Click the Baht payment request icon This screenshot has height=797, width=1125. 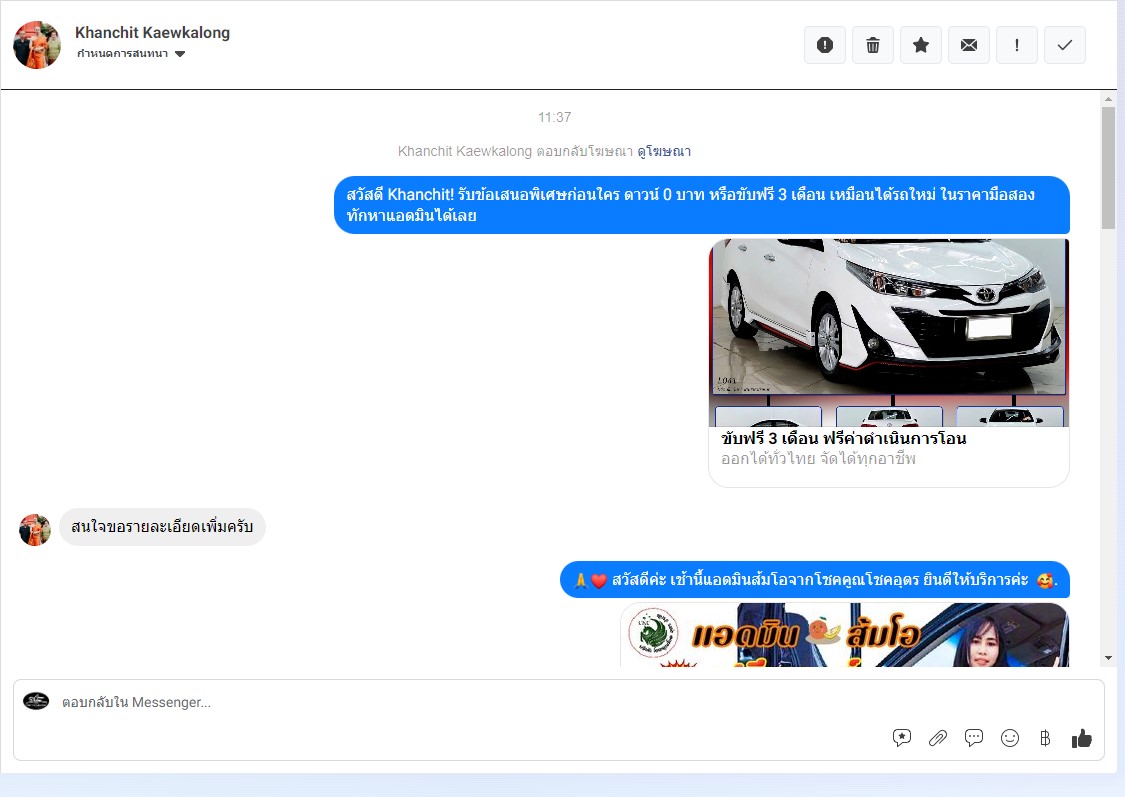click(1045, 738)
